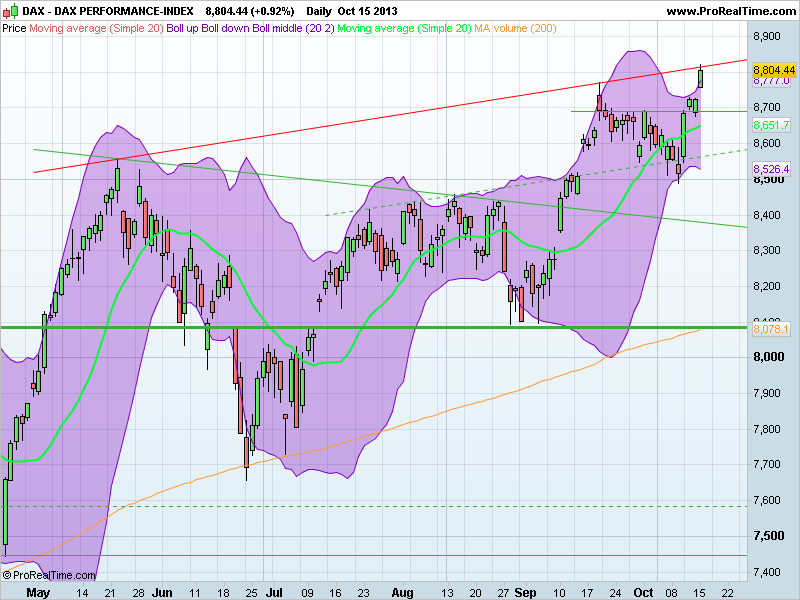Image resolution: width=800 pixels, height=600 pixels.
Task: Click the 8,804.44 (+0.92%) quote text
Action: [250, 11]
